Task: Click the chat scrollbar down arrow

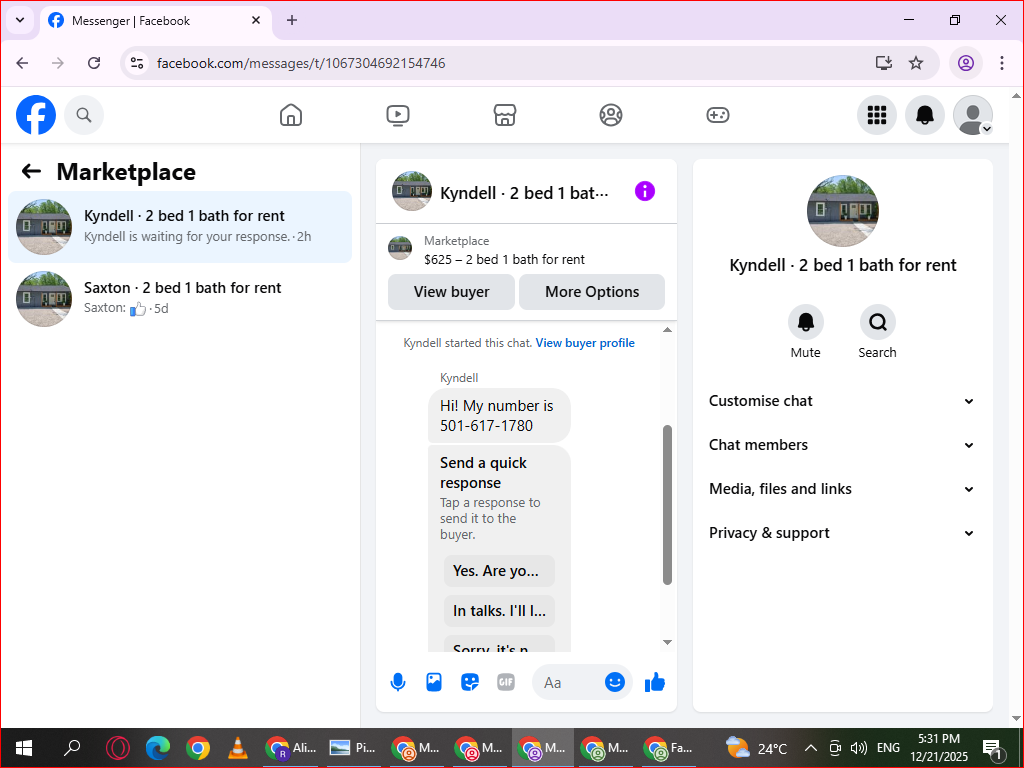Action: 667,643
